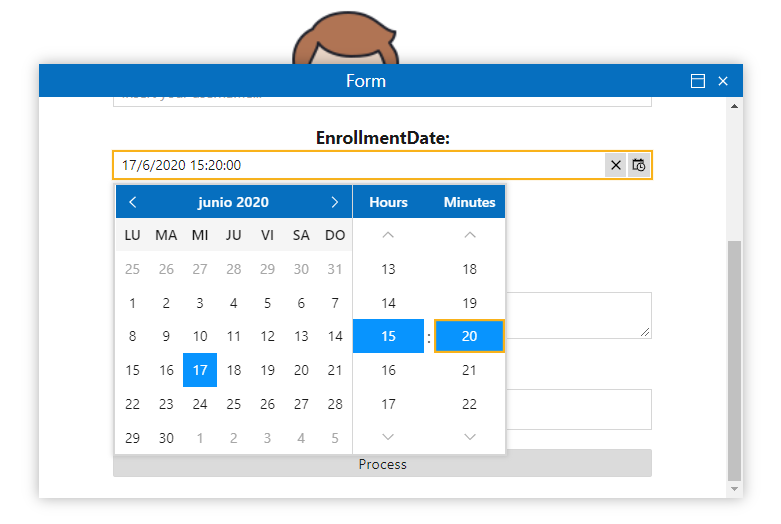Pick June 9 in the calendar

[x=166, y=336]
